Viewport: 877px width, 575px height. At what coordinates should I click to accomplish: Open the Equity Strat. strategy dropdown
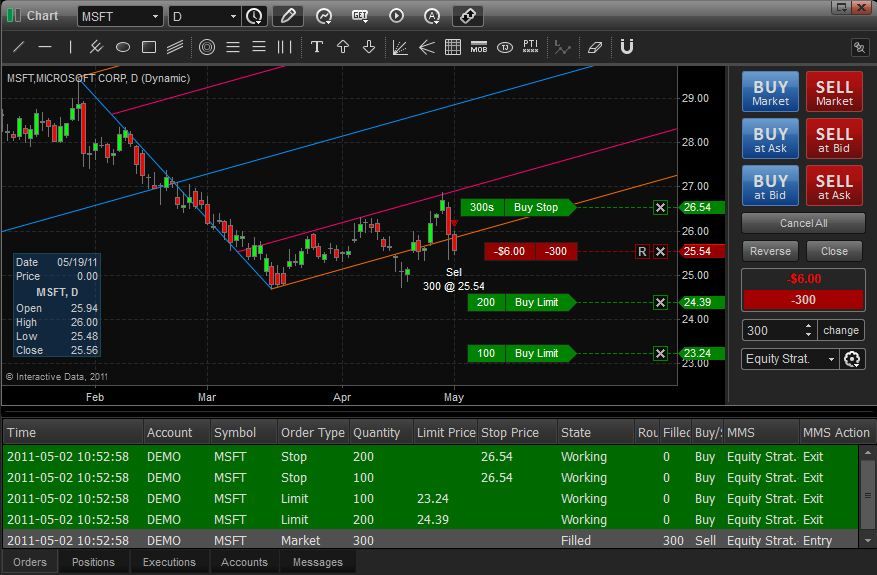pos(790,359)
